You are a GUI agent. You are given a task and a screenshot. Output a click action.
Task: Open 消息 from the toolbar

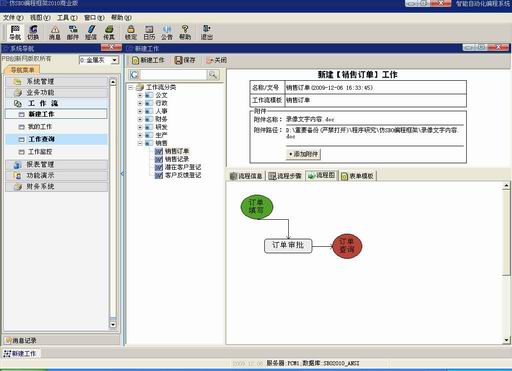click(x=55, y=32)
